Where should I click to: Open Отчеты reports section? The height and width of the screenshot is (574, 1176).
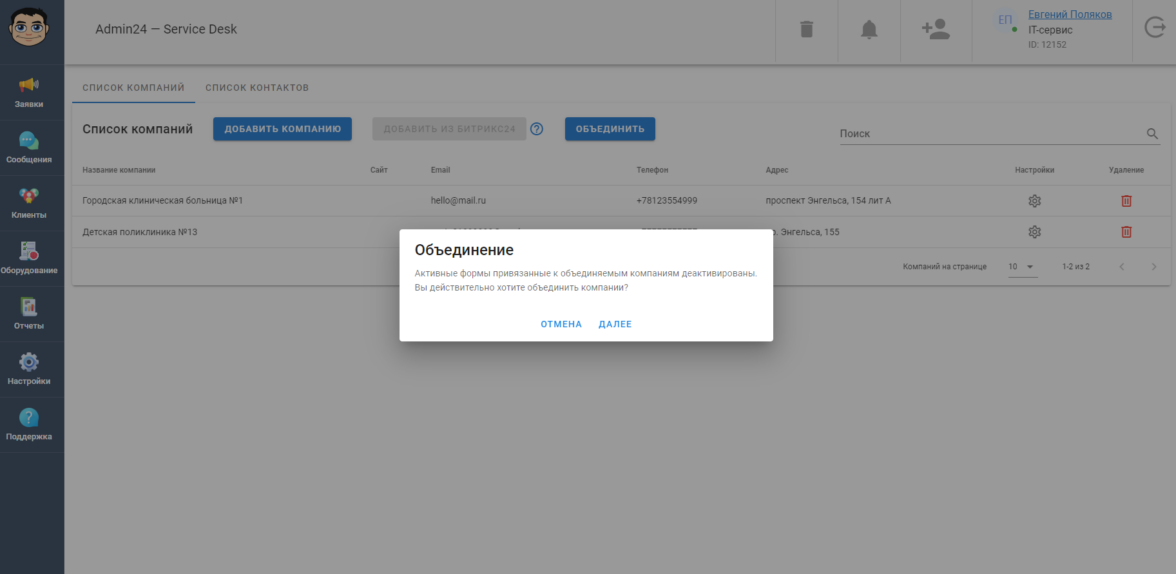pos(29,314)
